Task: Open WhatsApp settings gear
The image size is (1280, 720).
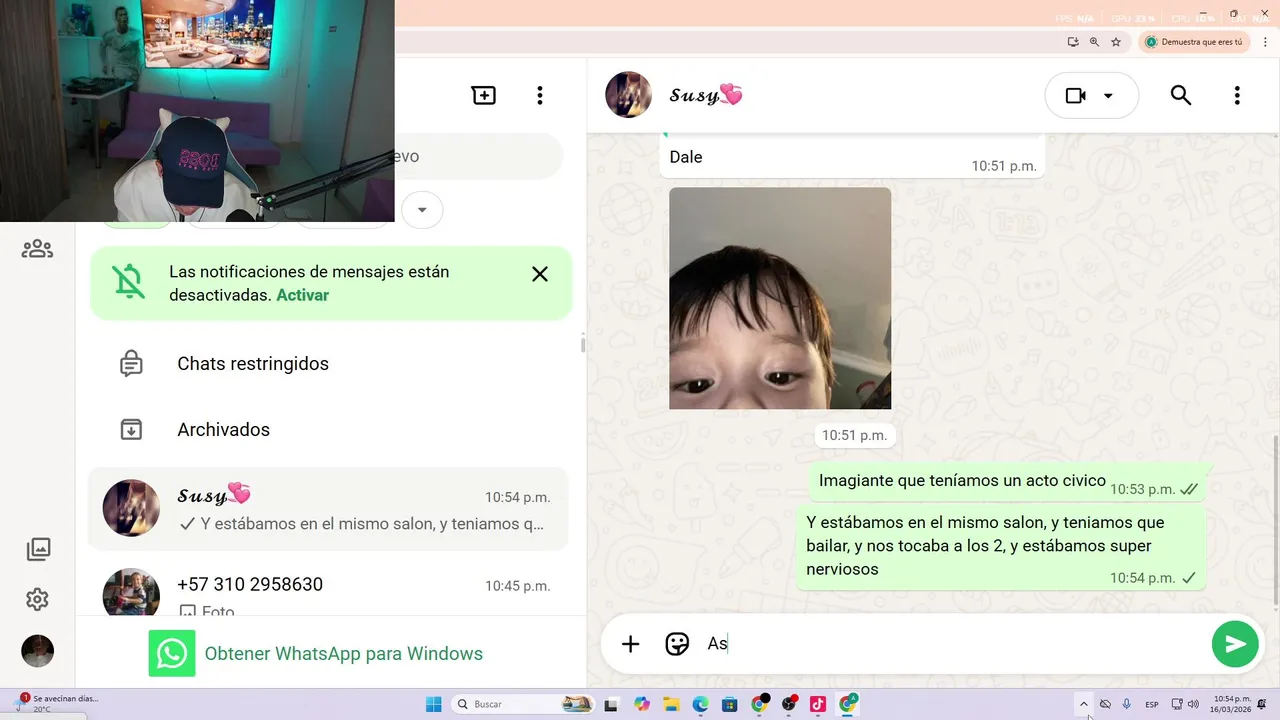Action: (37, 599)
